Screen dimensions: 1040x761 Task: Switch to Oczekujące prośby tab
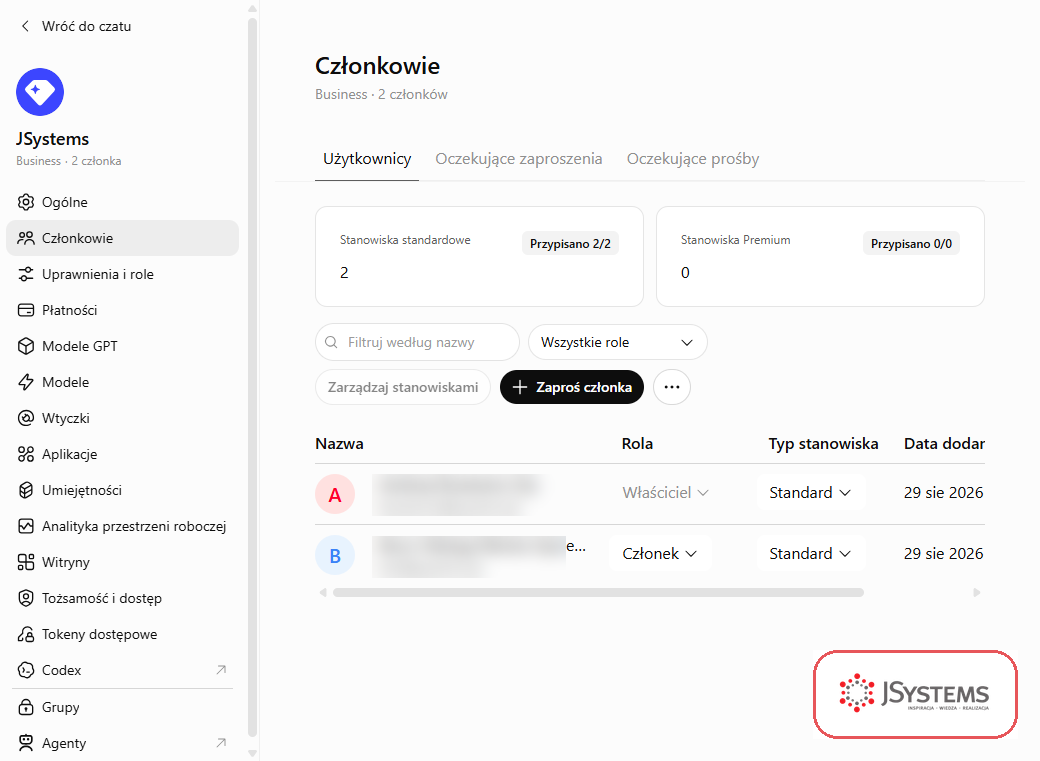(x=693, y=159)
